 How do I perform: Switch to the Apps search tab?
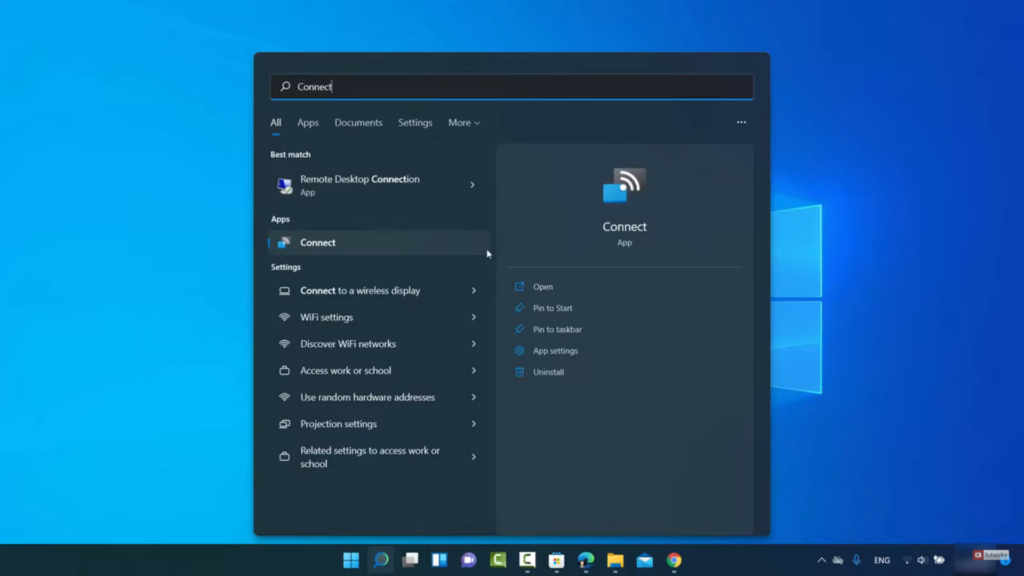coord(308,123)
